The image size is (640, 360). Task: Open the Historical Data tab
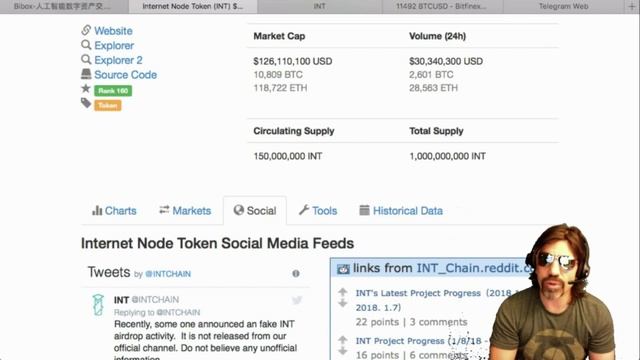(x=401, y=211)
